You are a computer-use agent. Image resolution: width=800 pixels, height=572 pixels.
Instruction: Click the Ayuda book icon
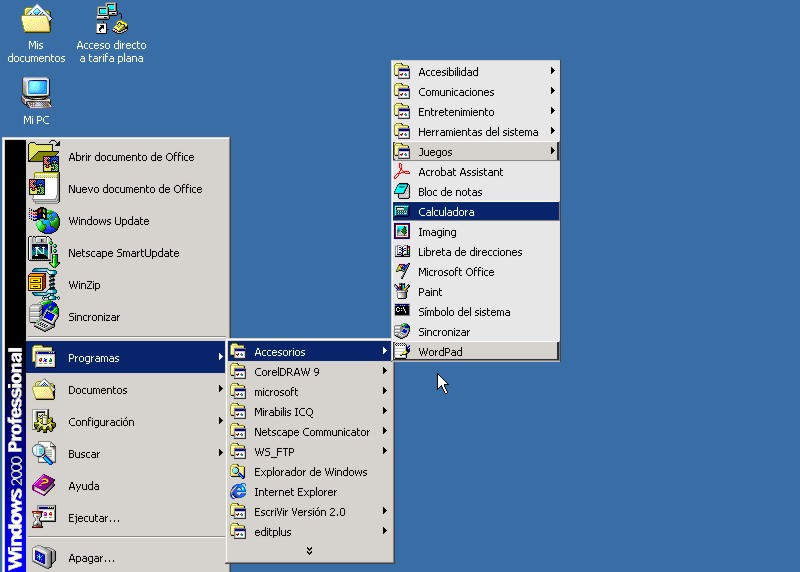(x=44, y=485)
